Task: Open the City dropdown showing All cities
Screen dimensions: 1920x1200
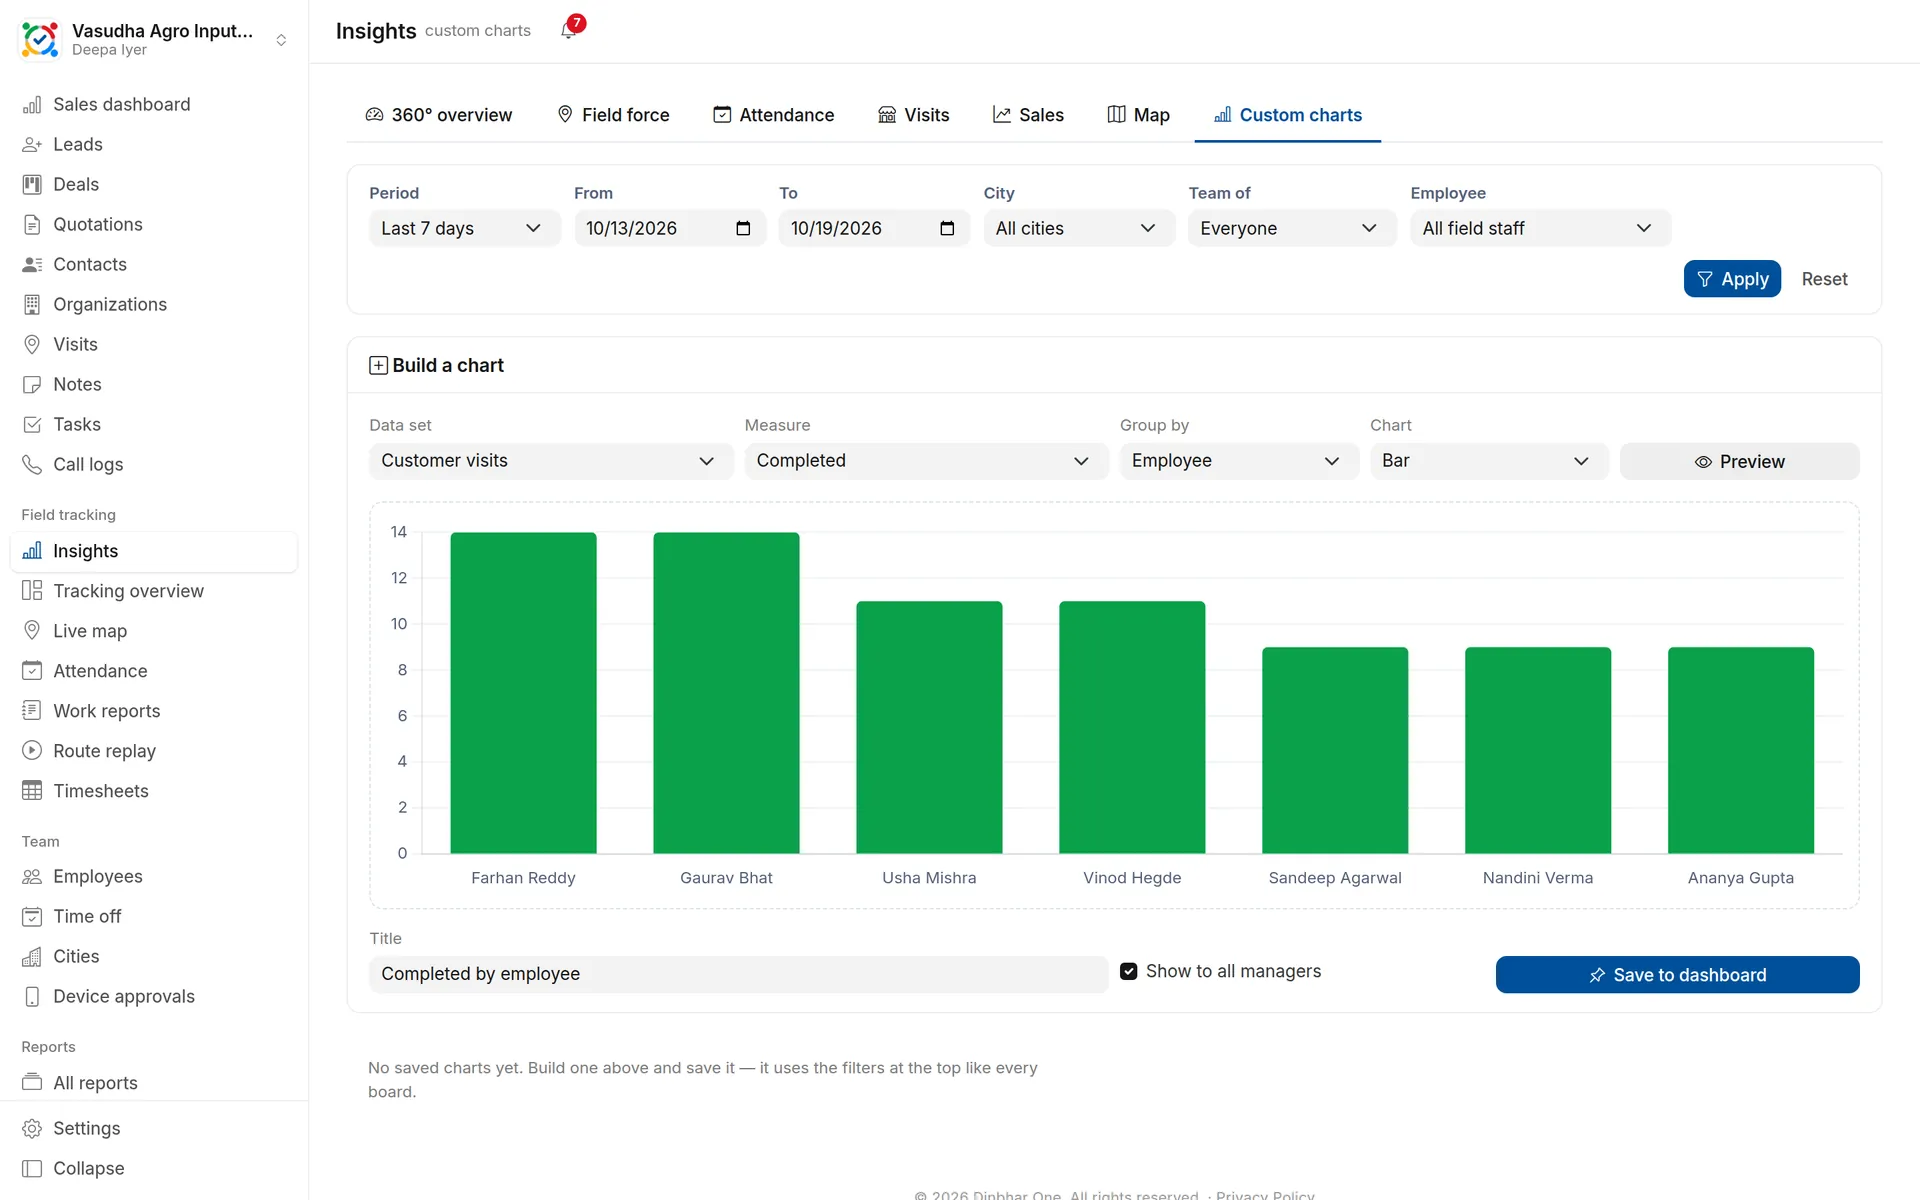Action: pyautogui.click(x=1078, y=228)
